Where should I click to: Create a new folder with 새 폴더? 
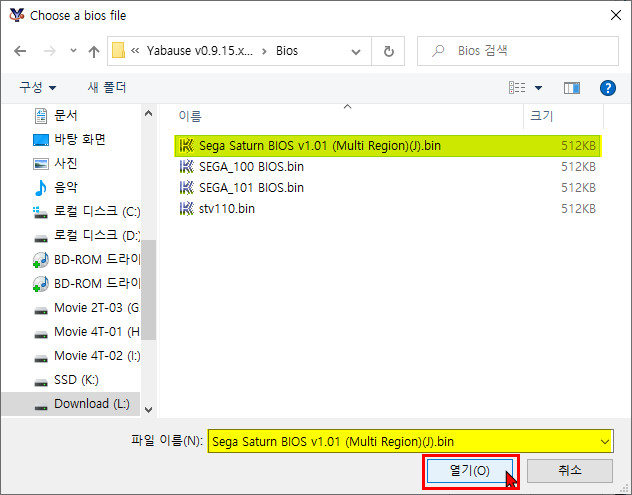pos(107,87)
